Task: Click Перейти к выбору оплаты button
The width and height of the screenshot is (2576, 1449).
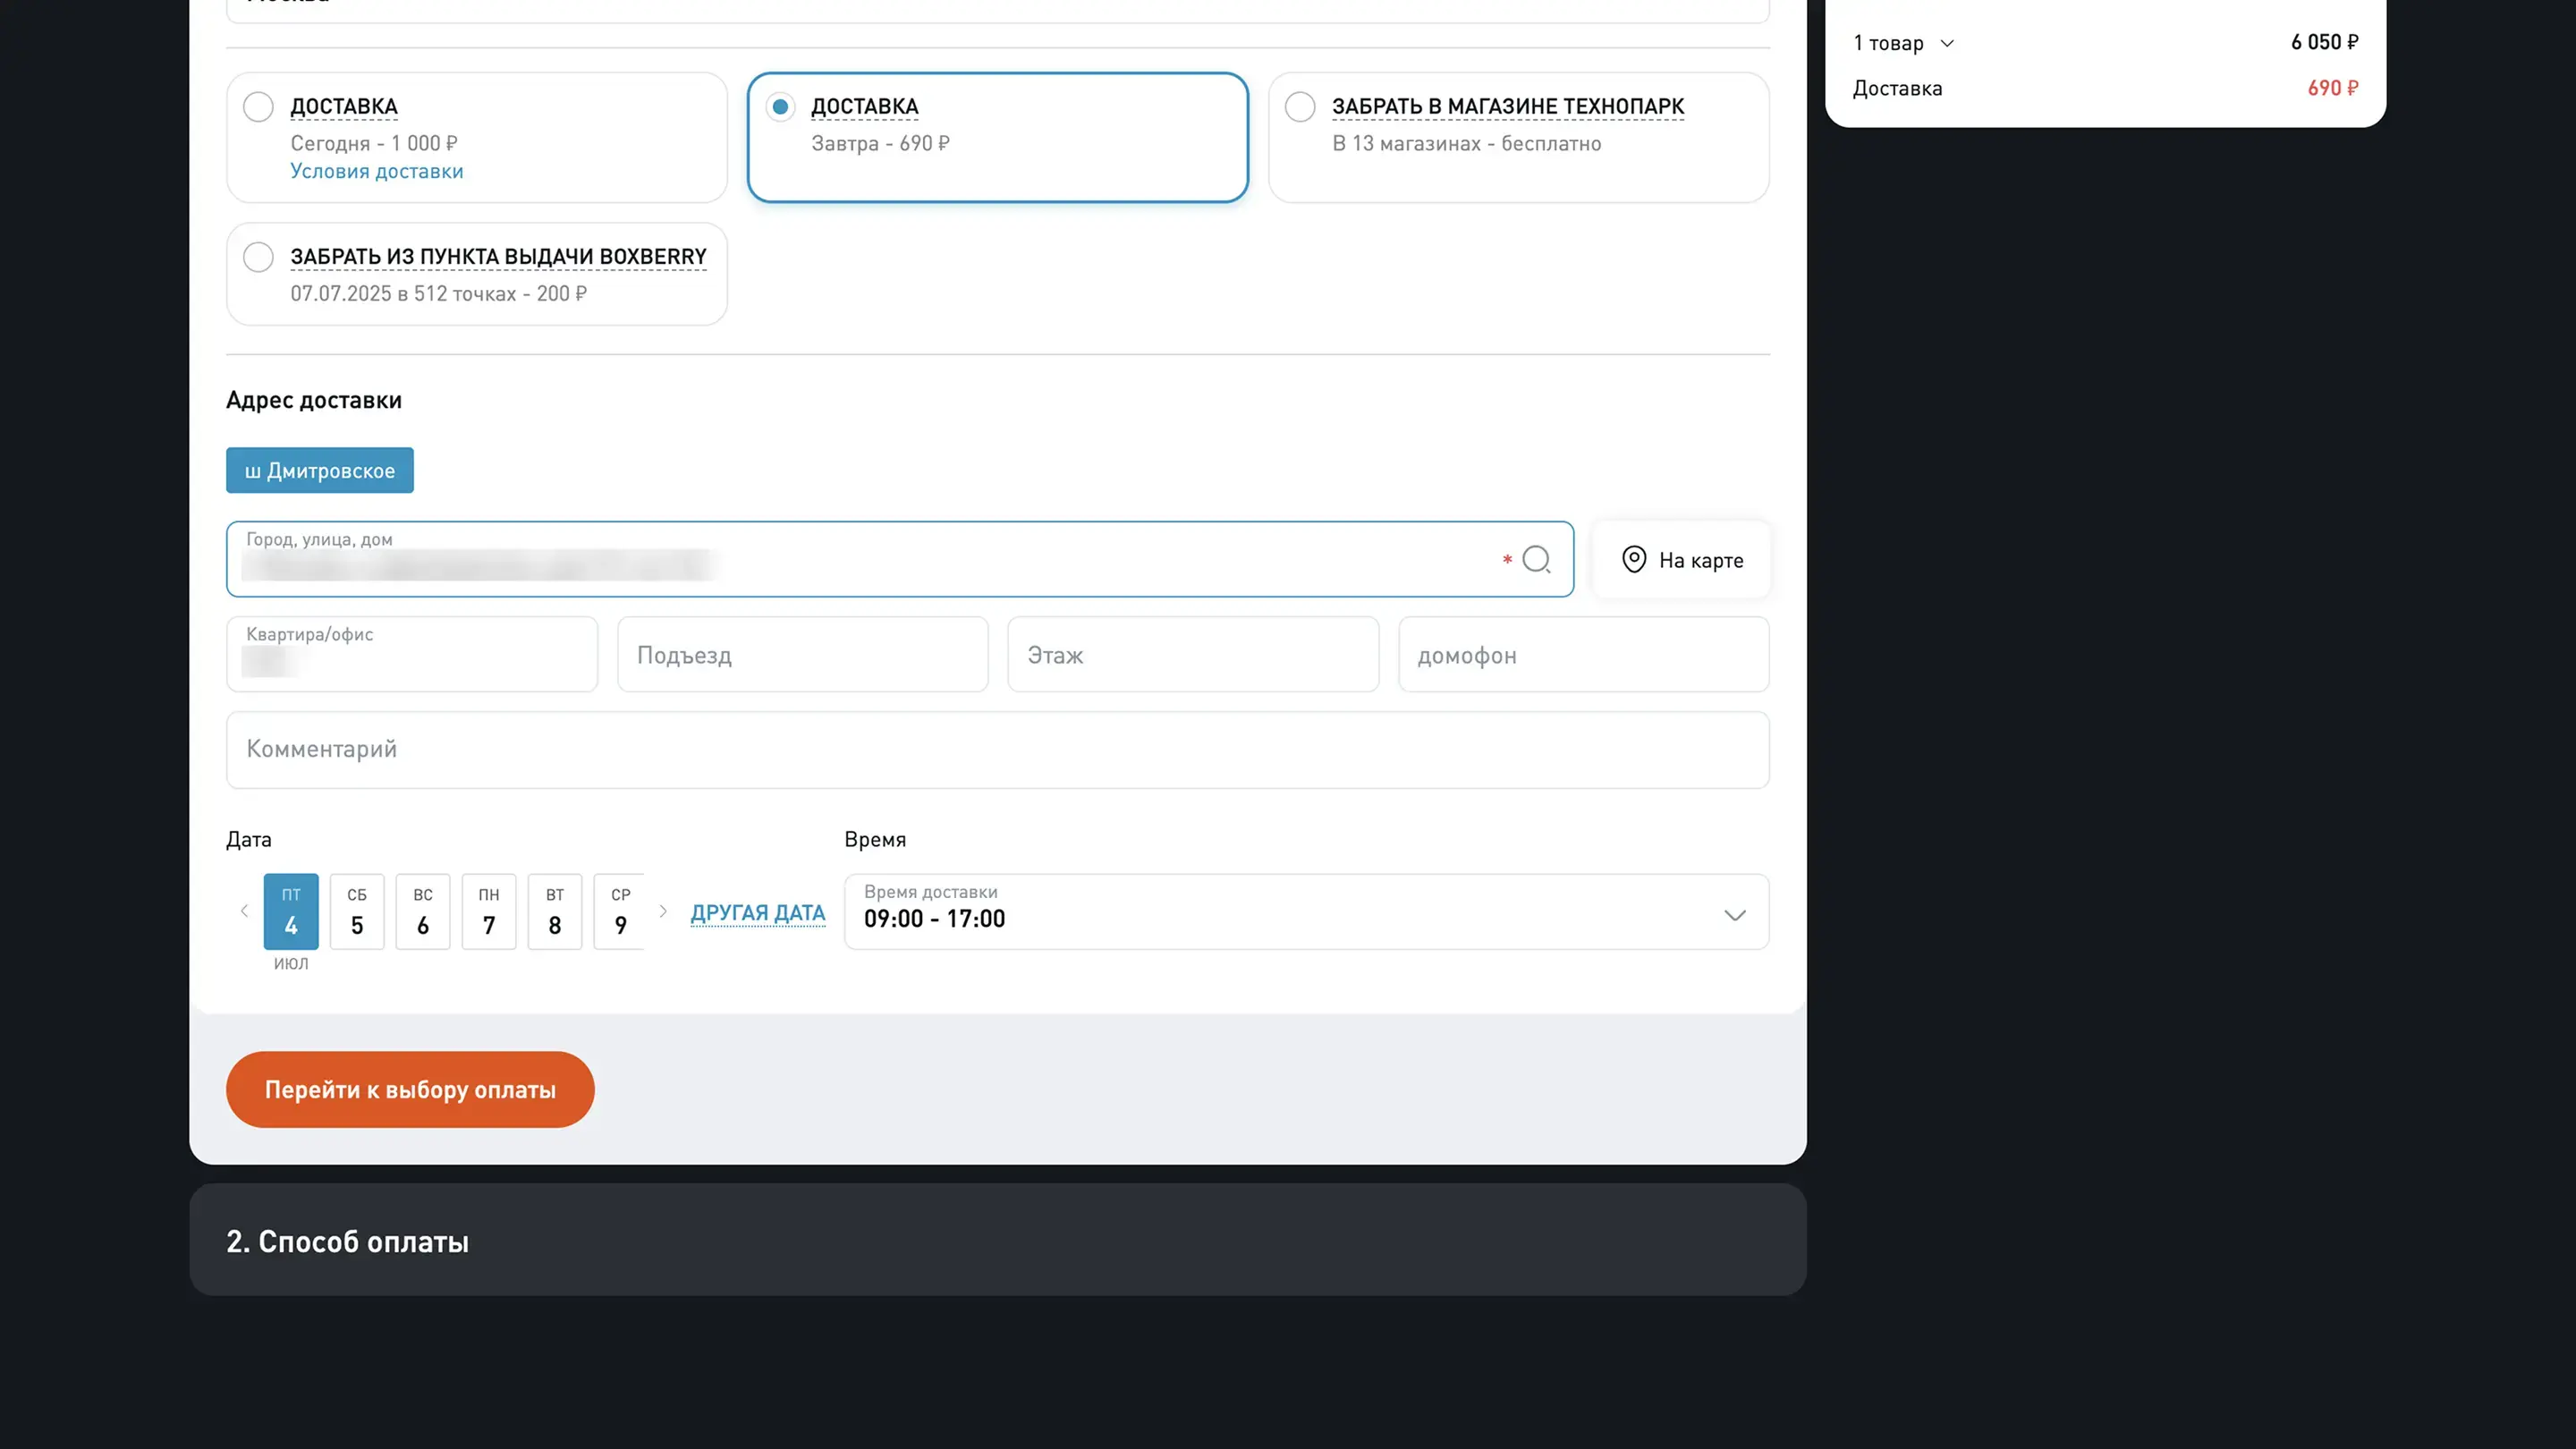Action: point(410,1089)
